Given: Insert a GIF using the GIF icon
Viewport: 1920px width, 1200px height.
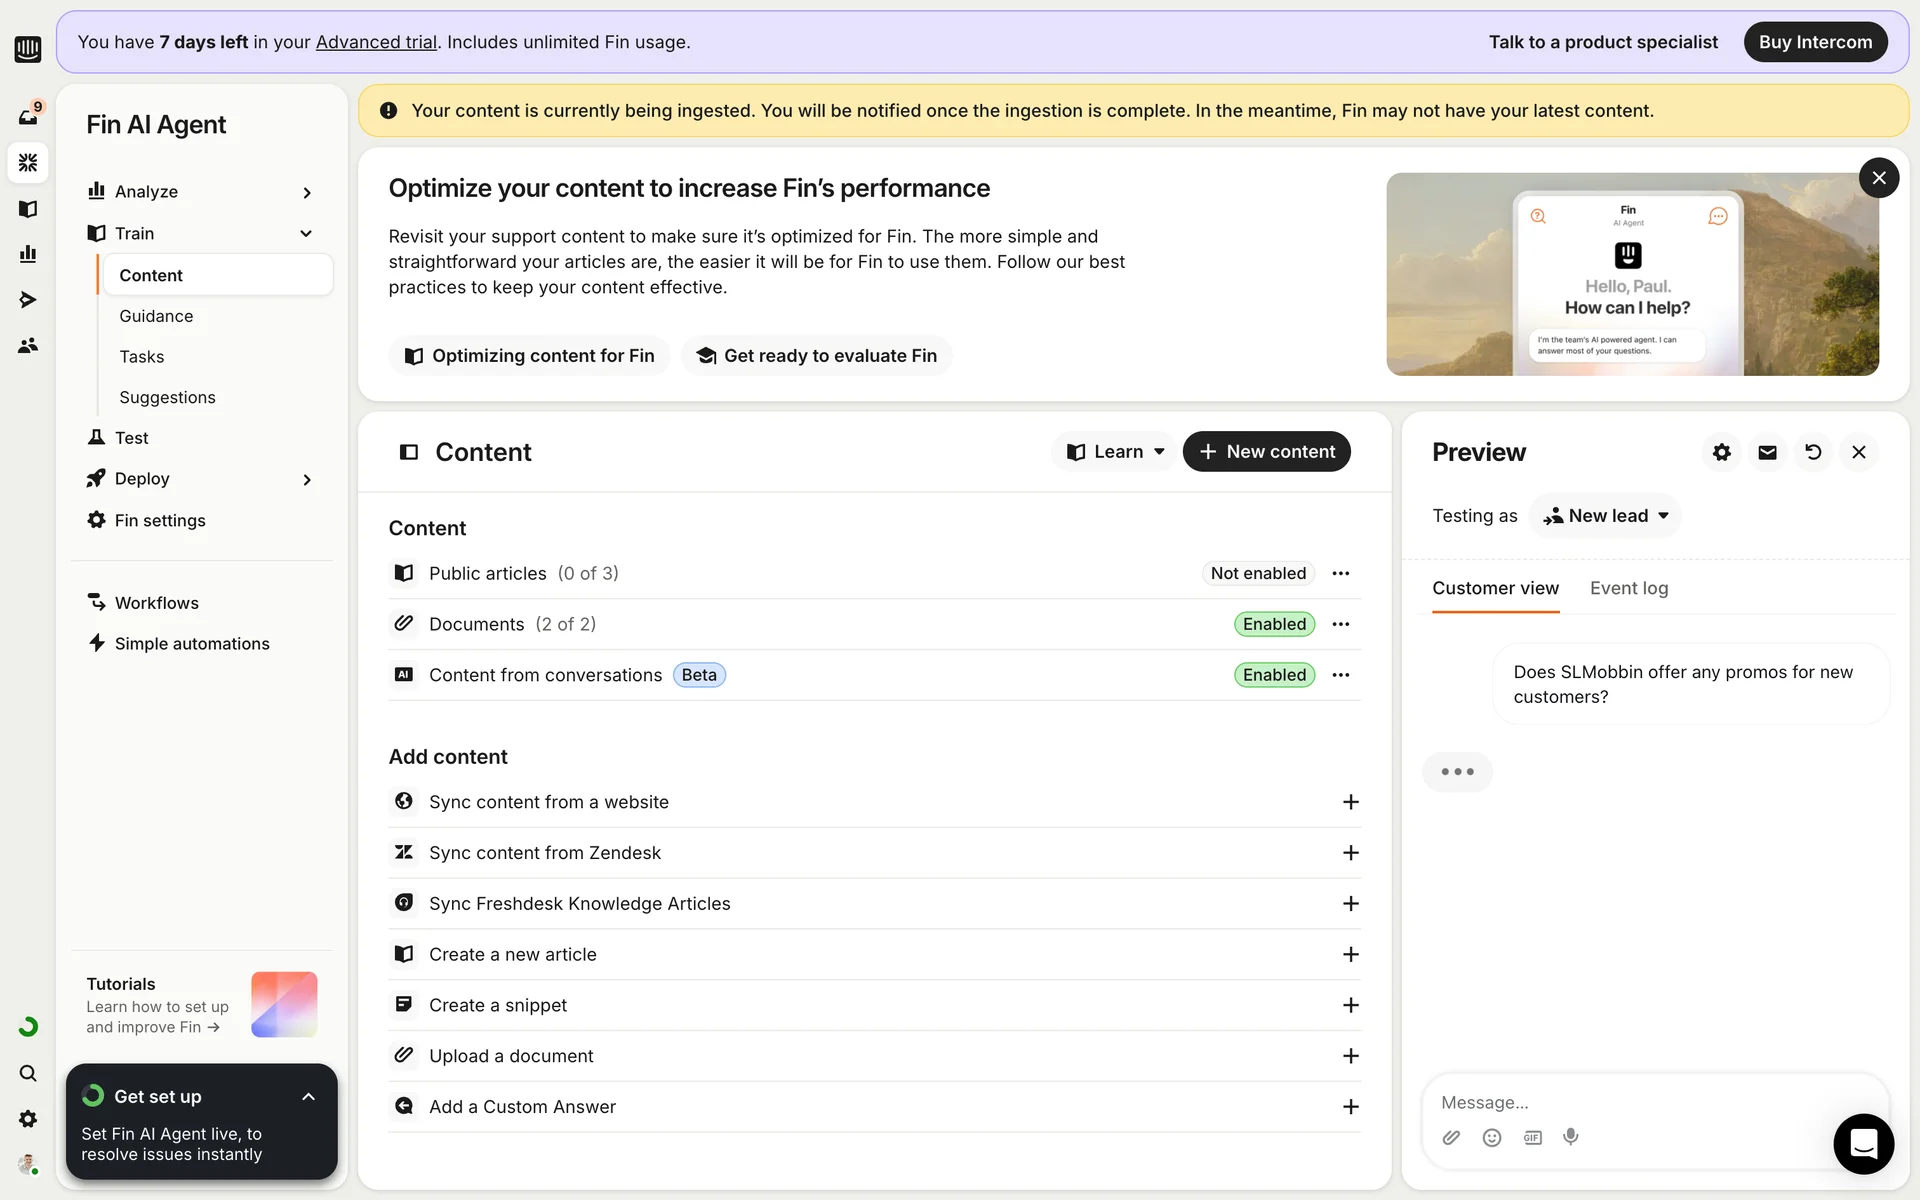Looking at the screenshot, I should 1532,1137.
